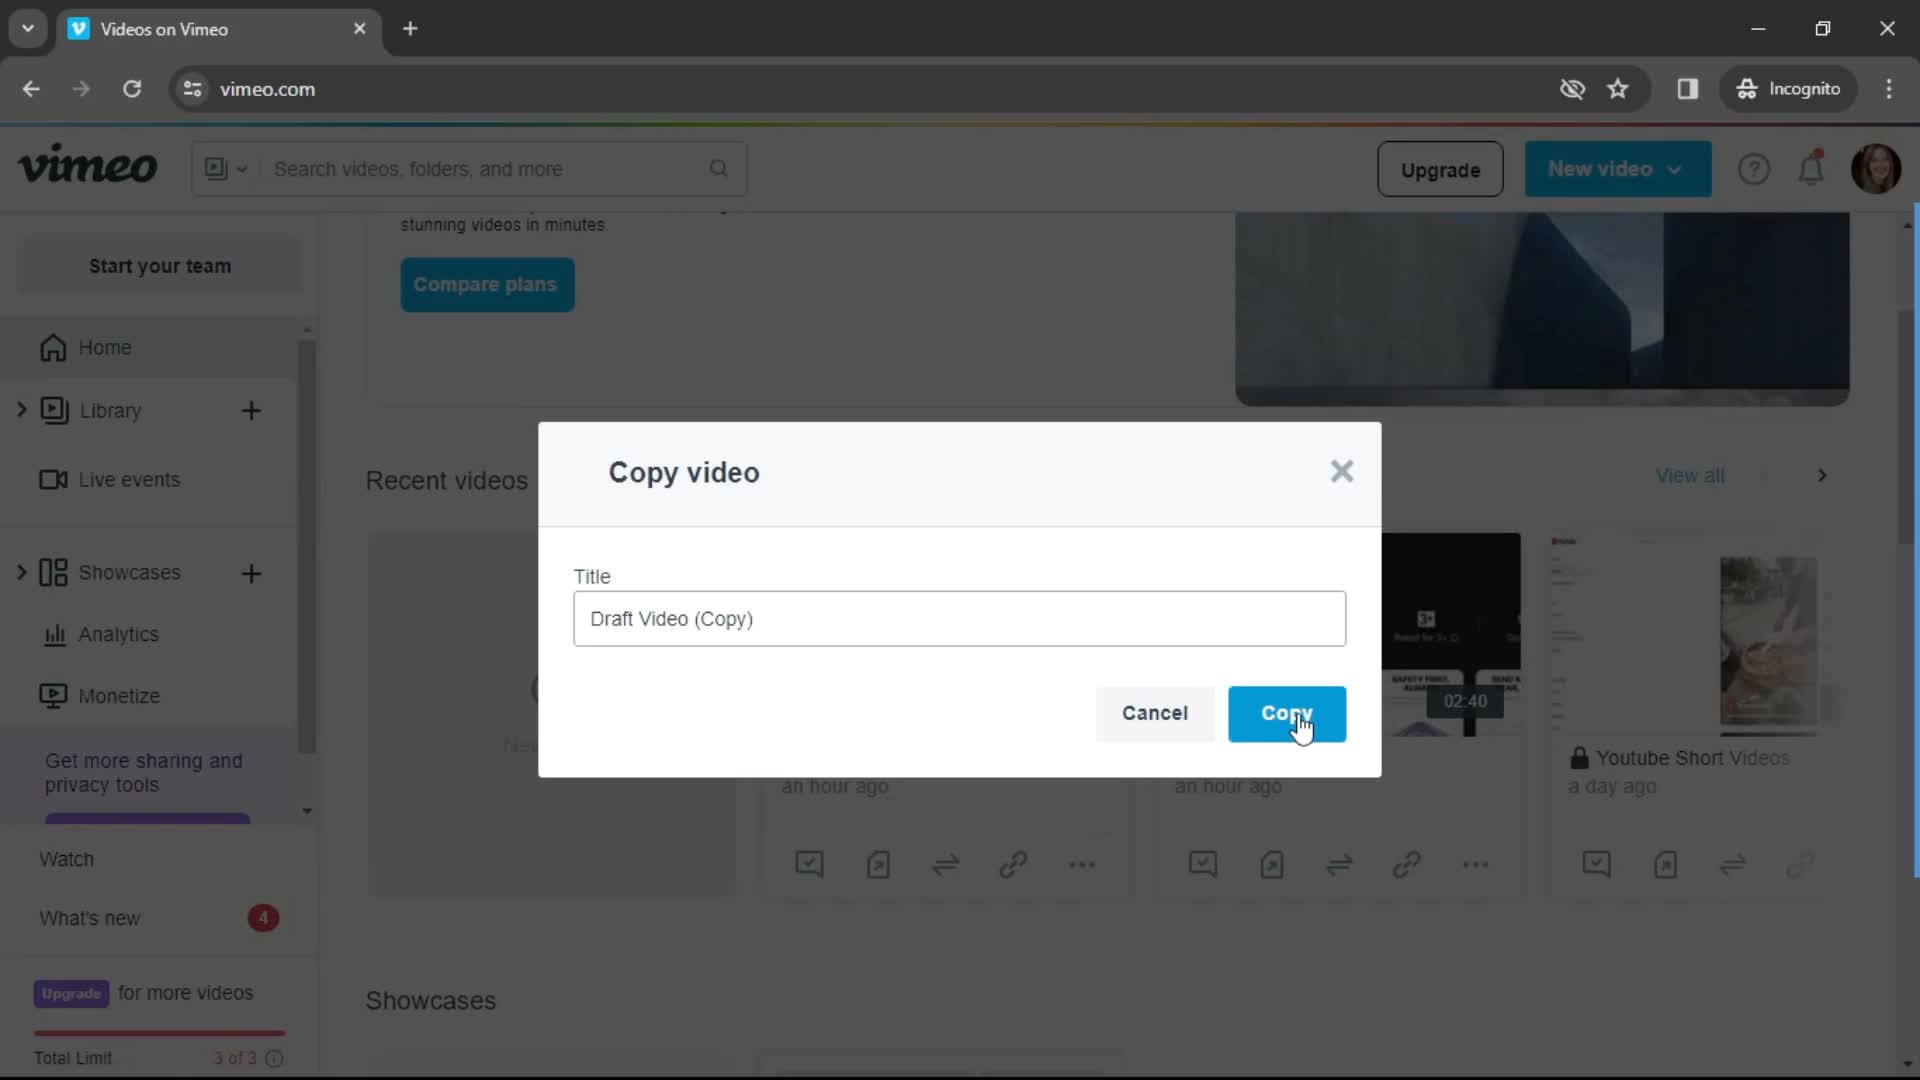The height and width of the screenshot is (1080, 1920).
Task: Open Chrome three-dot menu
Action: coord(1889,89)
